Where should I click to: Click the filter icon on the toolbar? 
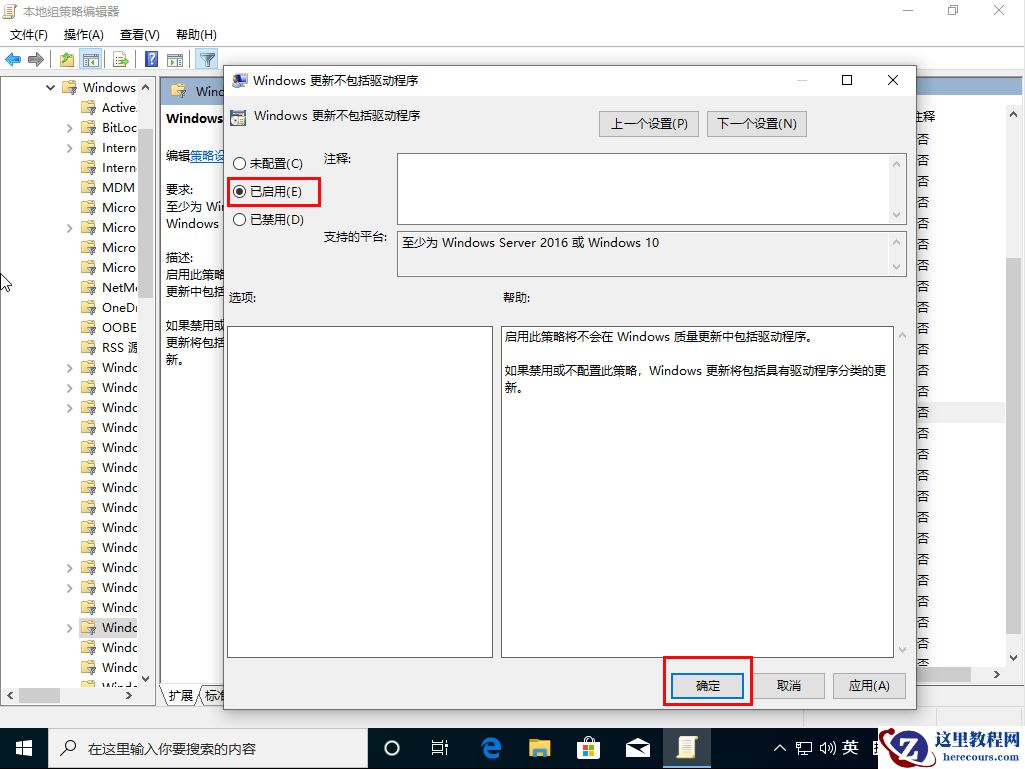click(x=206, y=59)
